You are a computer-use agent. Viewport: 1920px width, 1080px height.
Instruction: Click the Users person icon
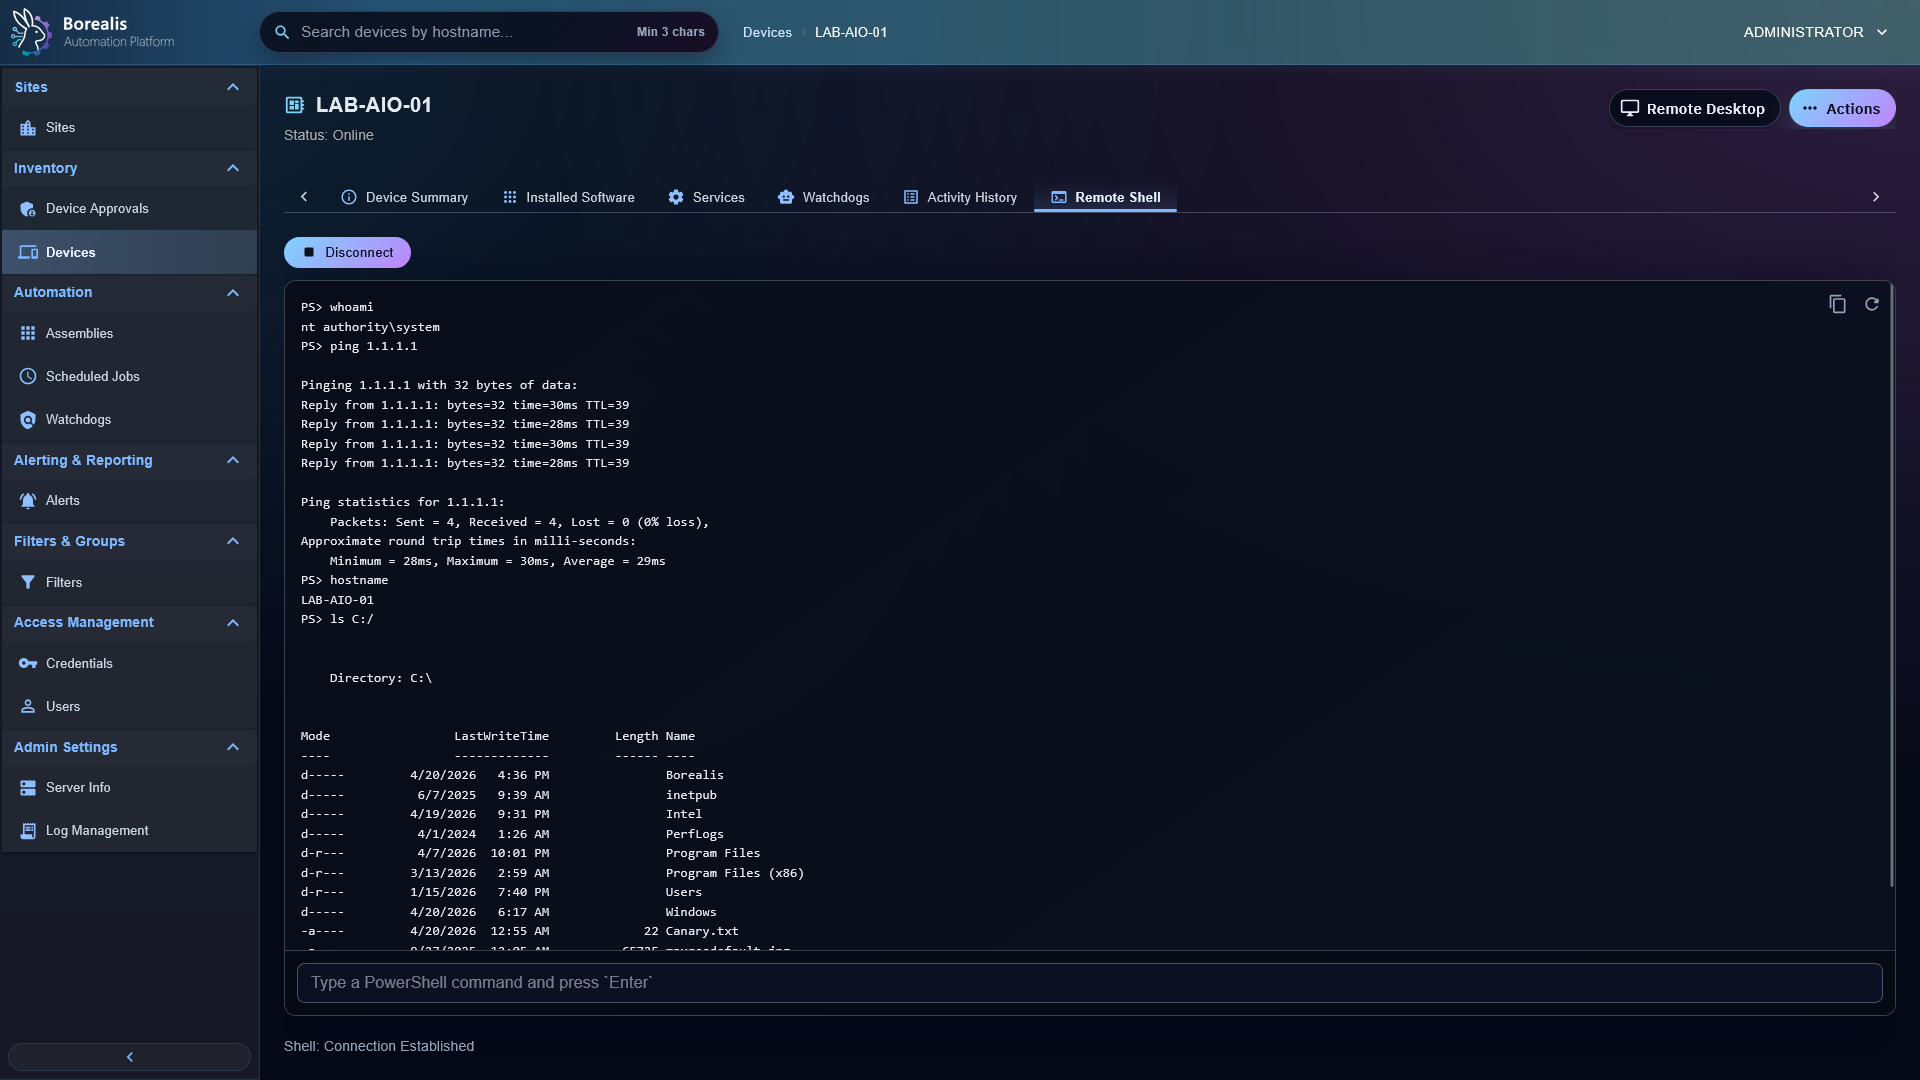(28, 707)
